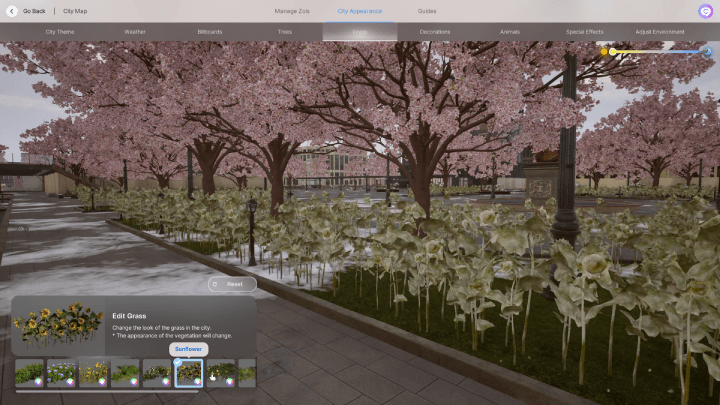Click the time-of-day slider handle
The height and width of the screenshot is (405, 720).
613,52
